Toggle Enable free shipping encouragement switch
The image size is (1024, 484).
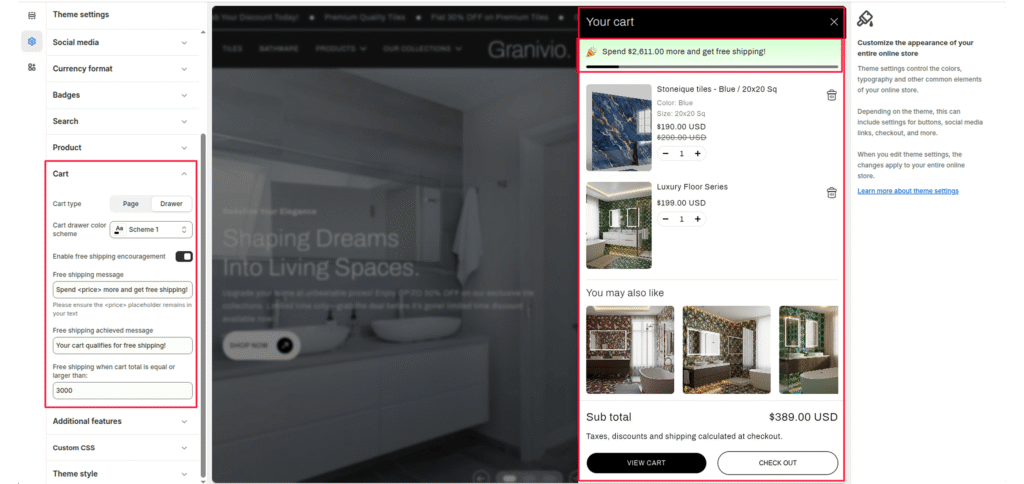coord(184,256)
